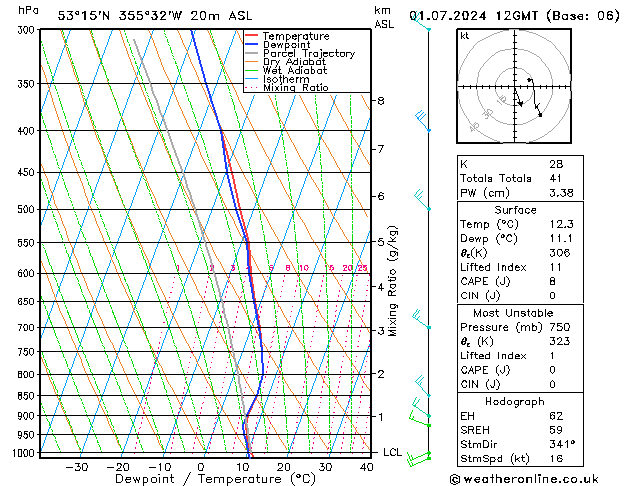Click the center of the hodograph plot
Viewport: 629px width, 486px height.
(515, 87)
